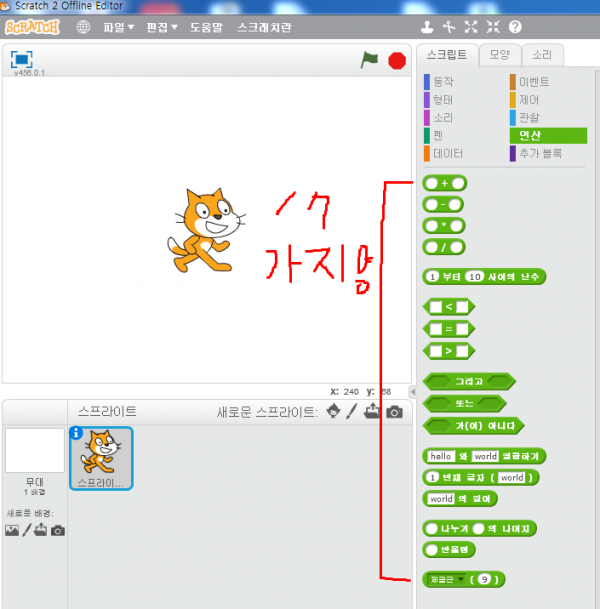Switch to the 스크립트 tab
Viewport: 600px width, 609px height.
pos(447,55)
